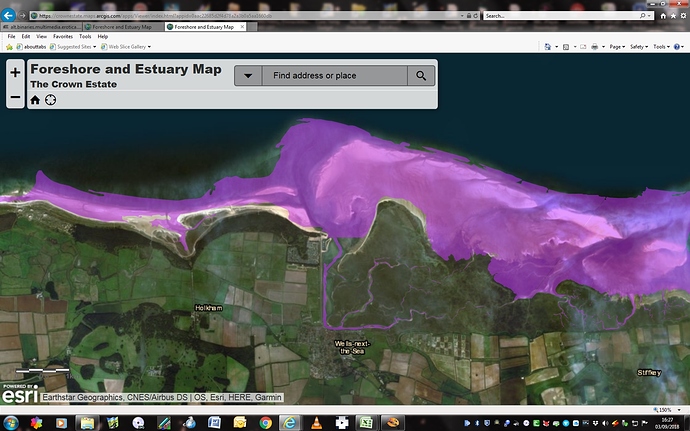This screenshot has width=690, height=431.
Task: Go forward with browser forward arrow
Action: coord(22,15)
